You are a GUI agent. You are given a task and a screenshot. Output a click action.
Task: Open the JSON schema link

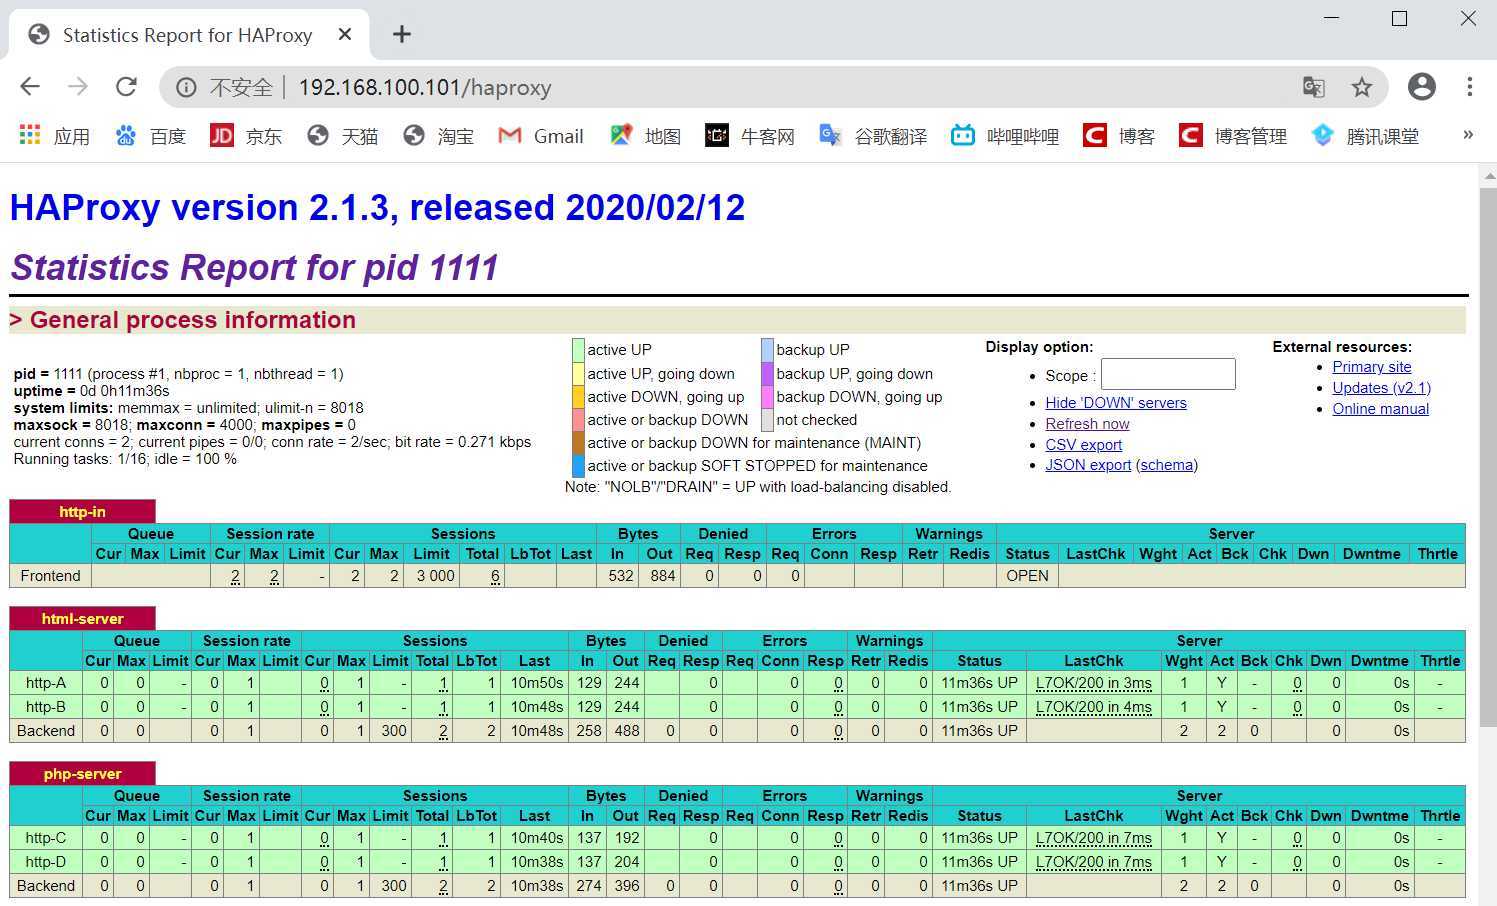click(1167, 465)
